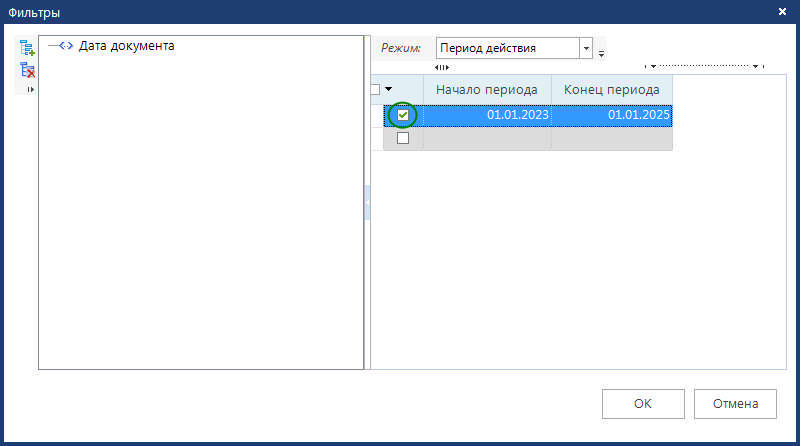801x446 pixels.
Task: Toggle the header select-all checkbox
Action: [x=375, y=90]
